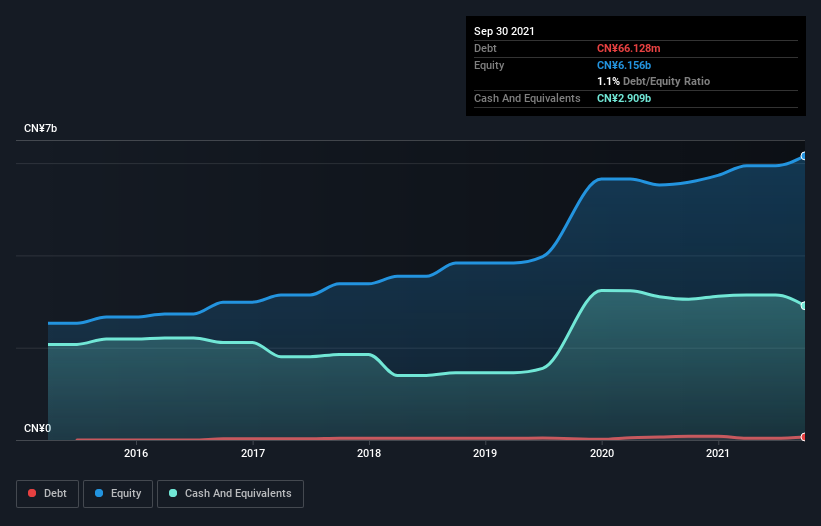Image resolution: width=821 pixels, height=526 pixels.
Task: Click the CN¥66.128m debt value
Action: 628,49
